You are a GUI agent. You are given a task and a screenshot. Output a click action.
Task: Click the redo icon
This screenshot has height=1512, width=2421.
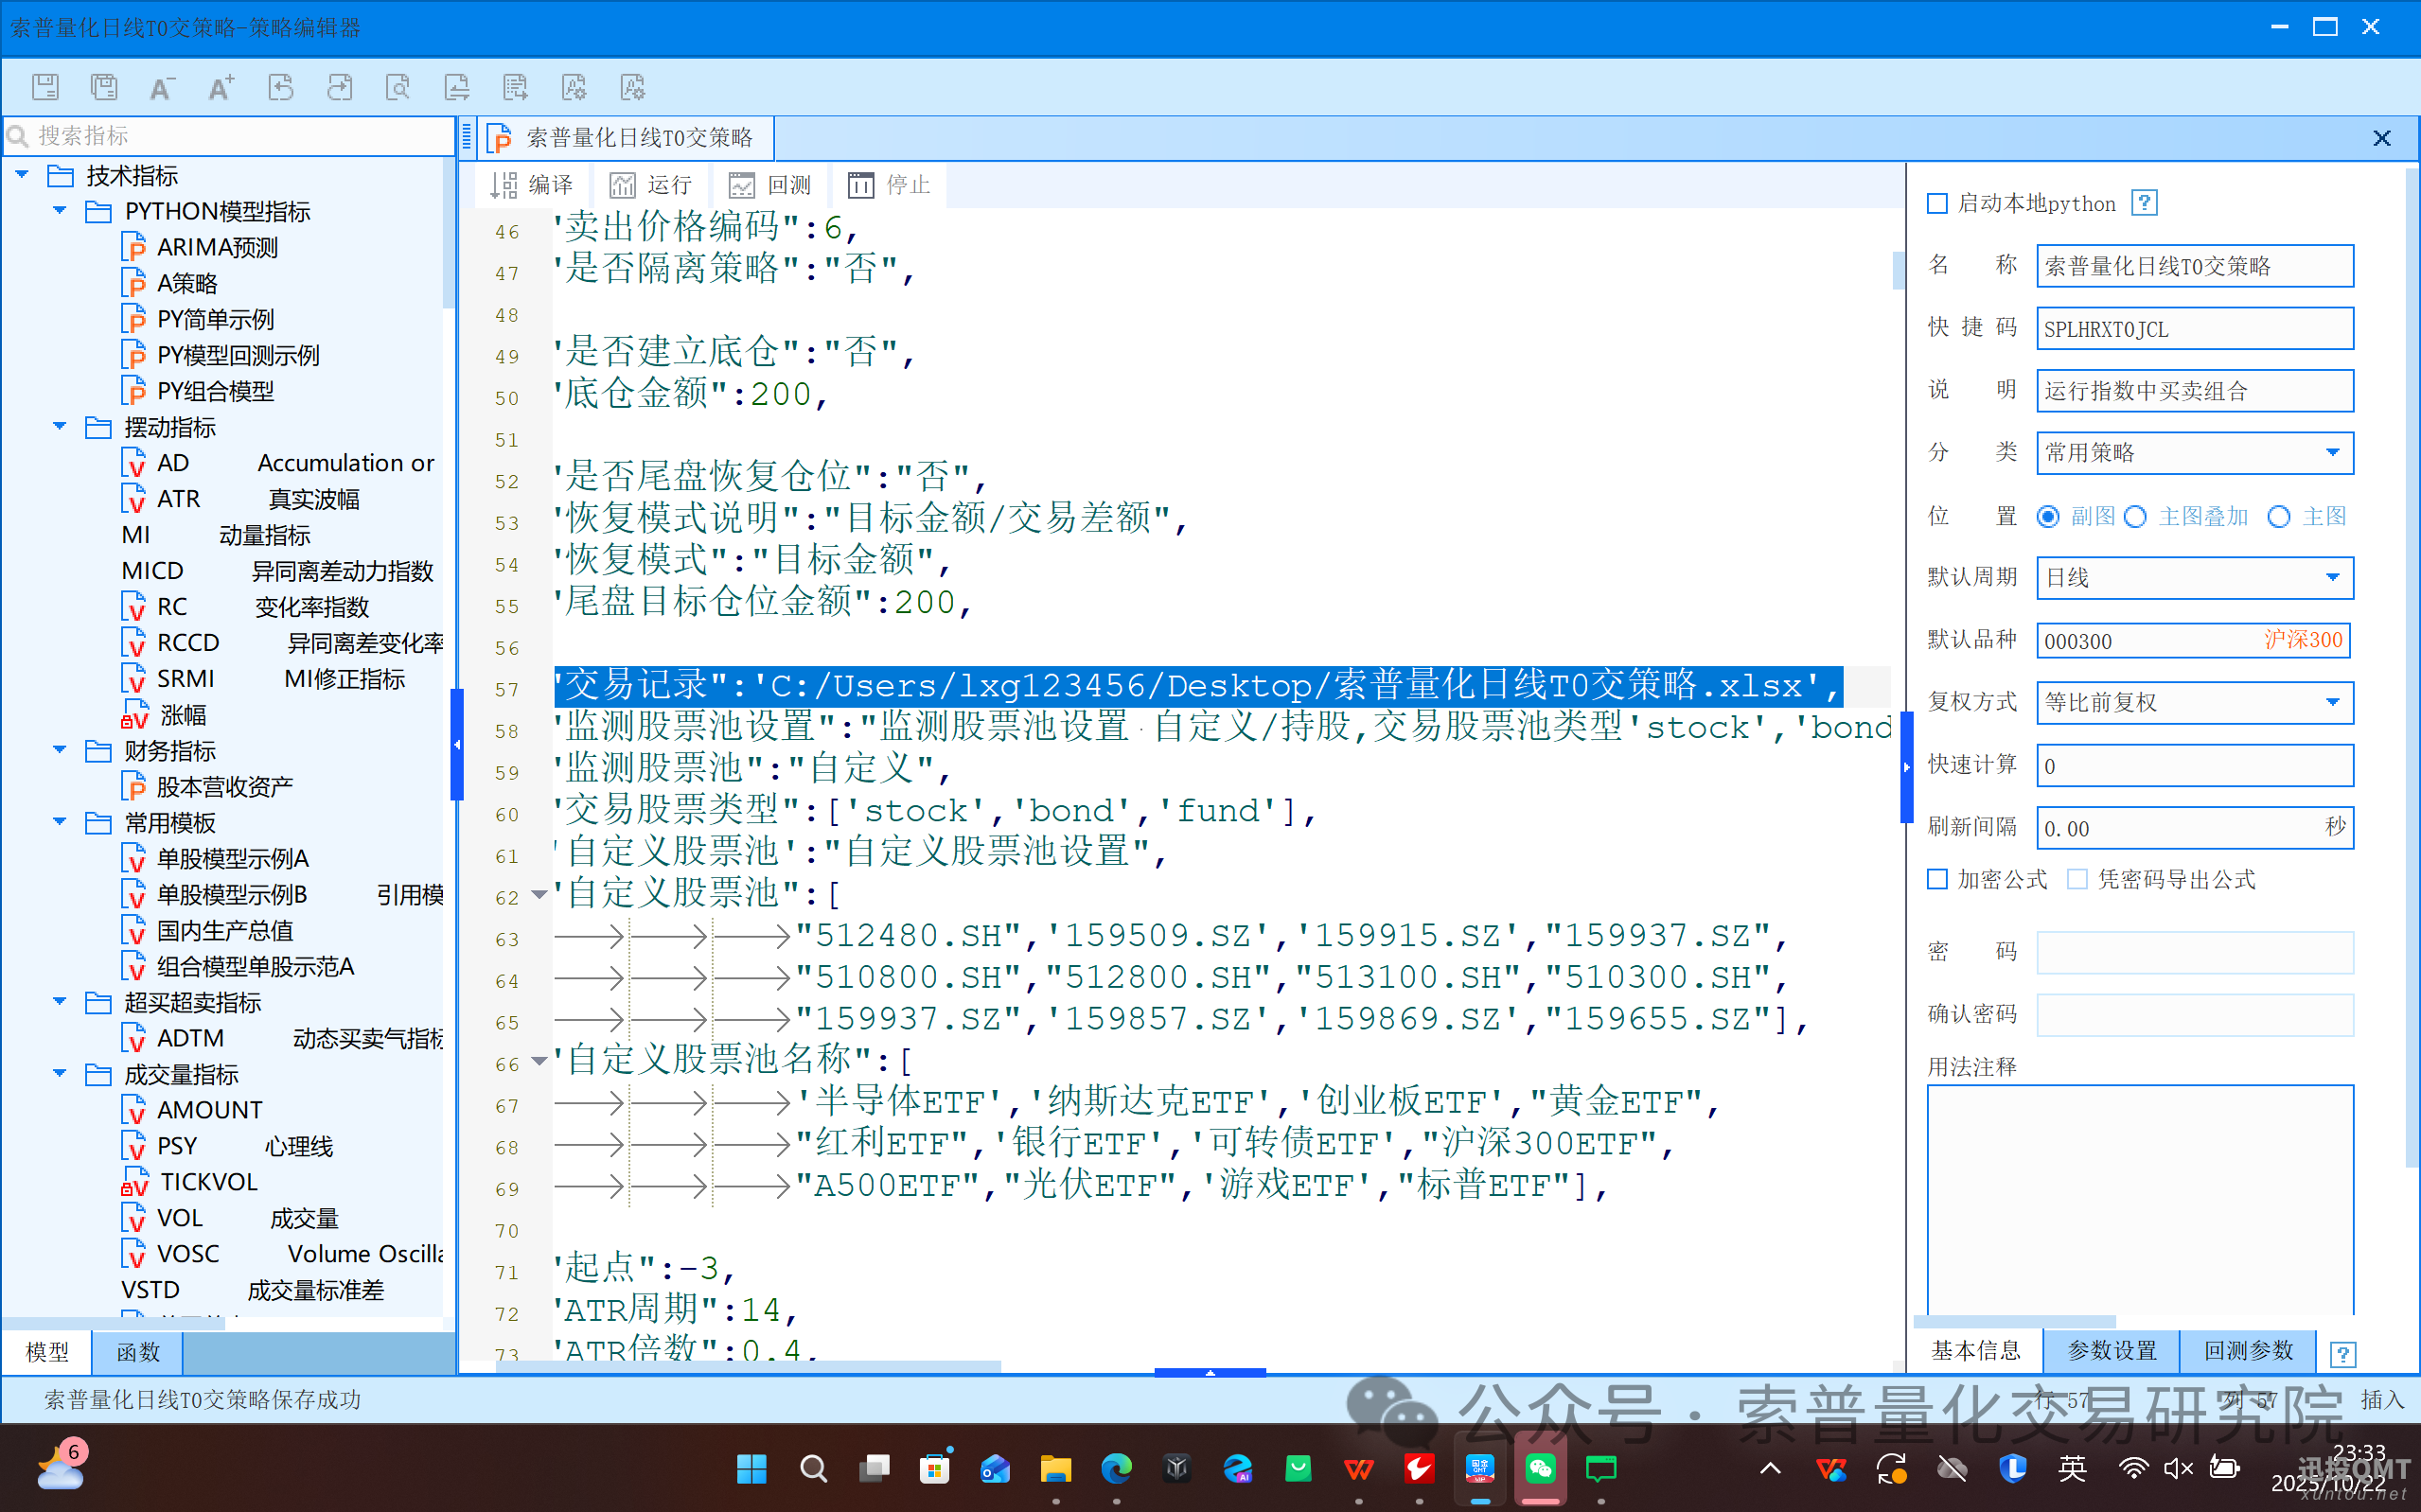tap(340, 87)
